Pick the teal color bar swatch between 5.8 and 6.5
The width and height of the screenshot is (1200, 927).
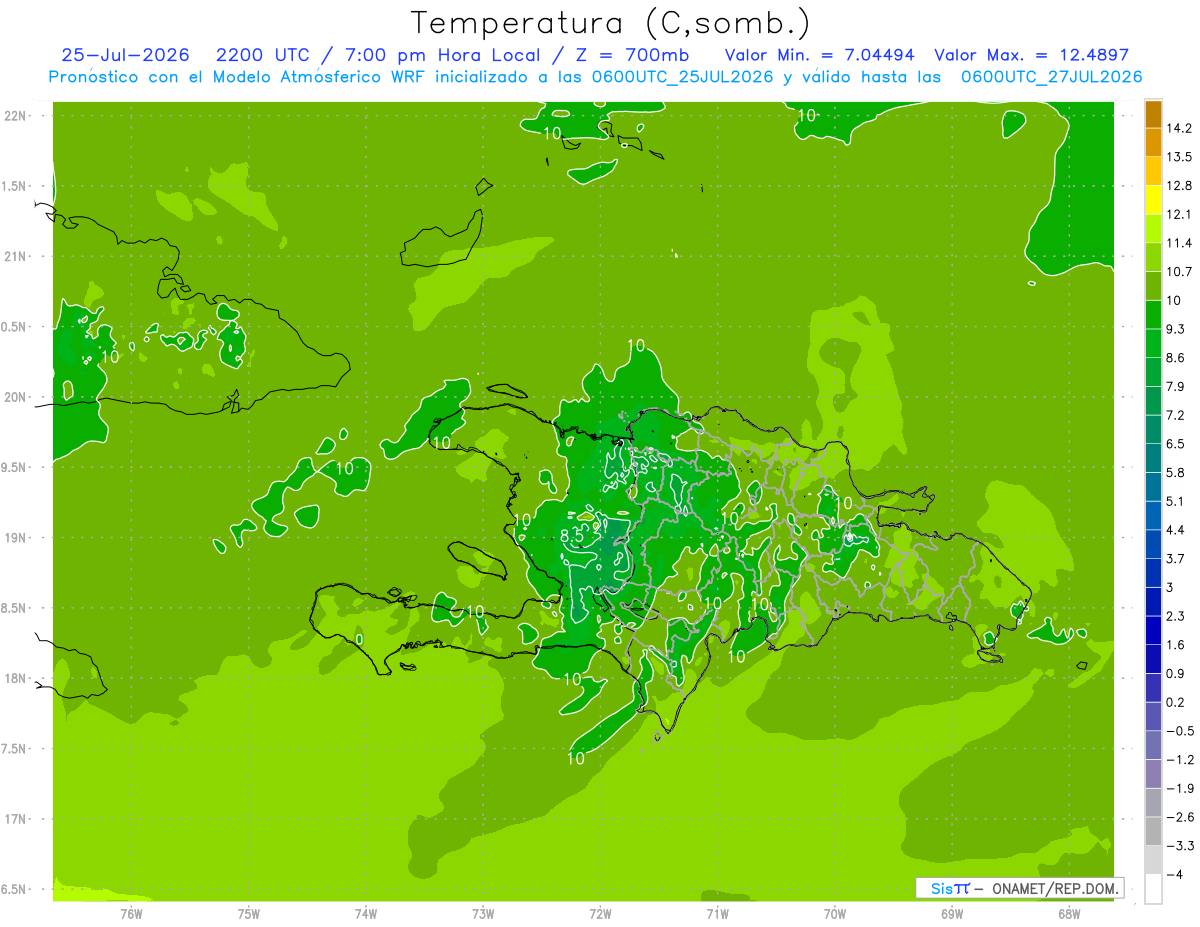(1153, 458)
